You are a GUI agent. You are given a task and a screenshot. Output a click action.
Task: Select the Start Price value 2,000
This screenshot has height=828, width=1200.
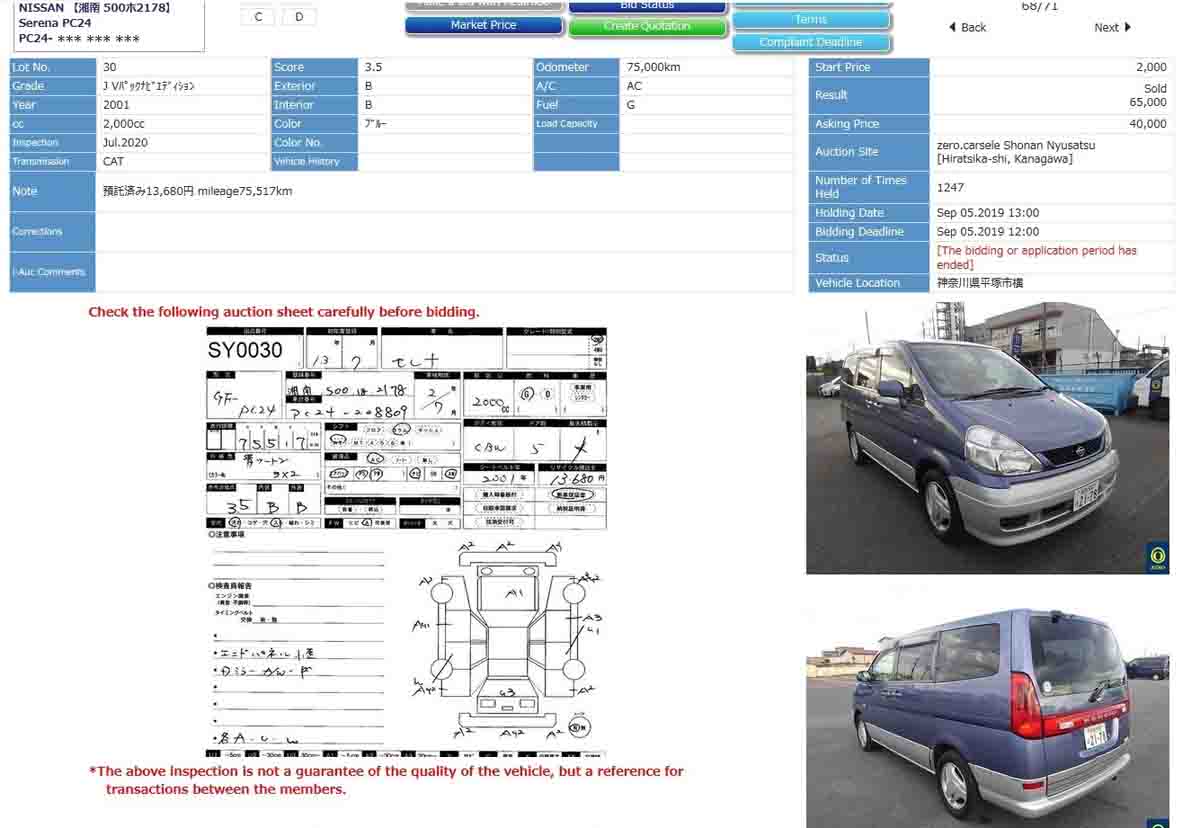pos(1151,67)
